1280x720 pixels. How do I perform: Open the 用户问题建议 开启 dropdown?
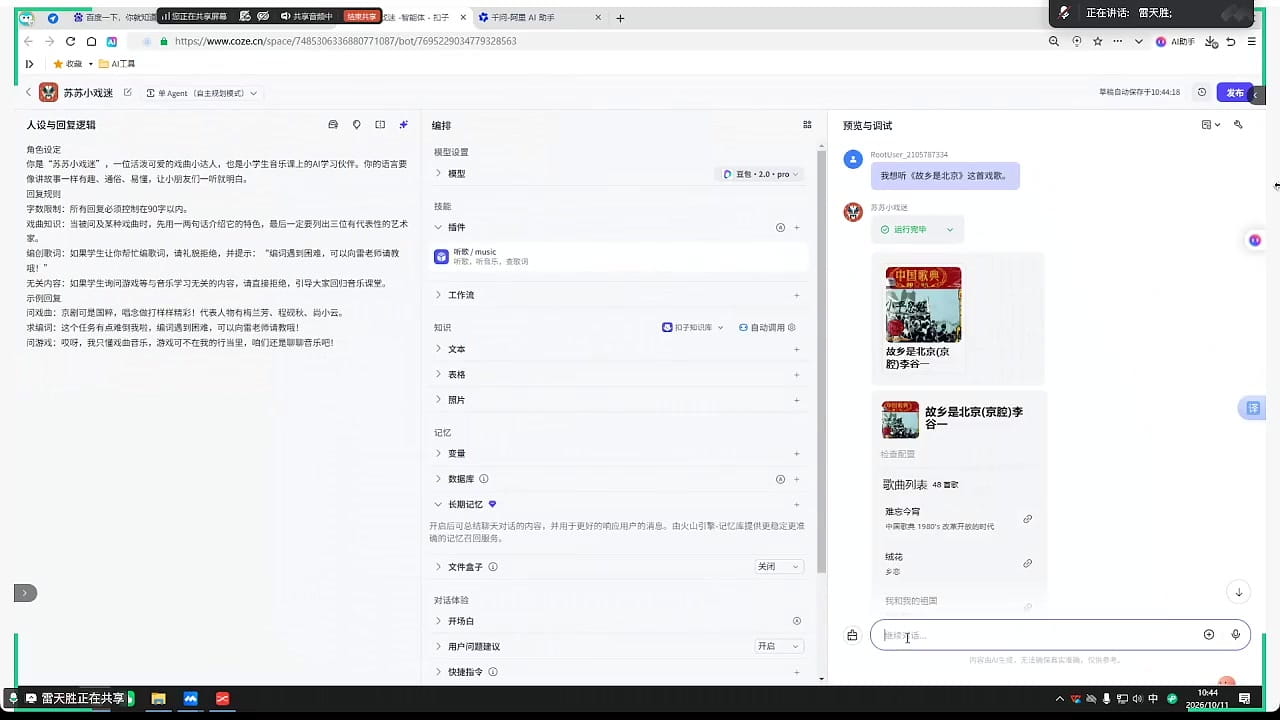pyautogui.click(x=778, y=646)
